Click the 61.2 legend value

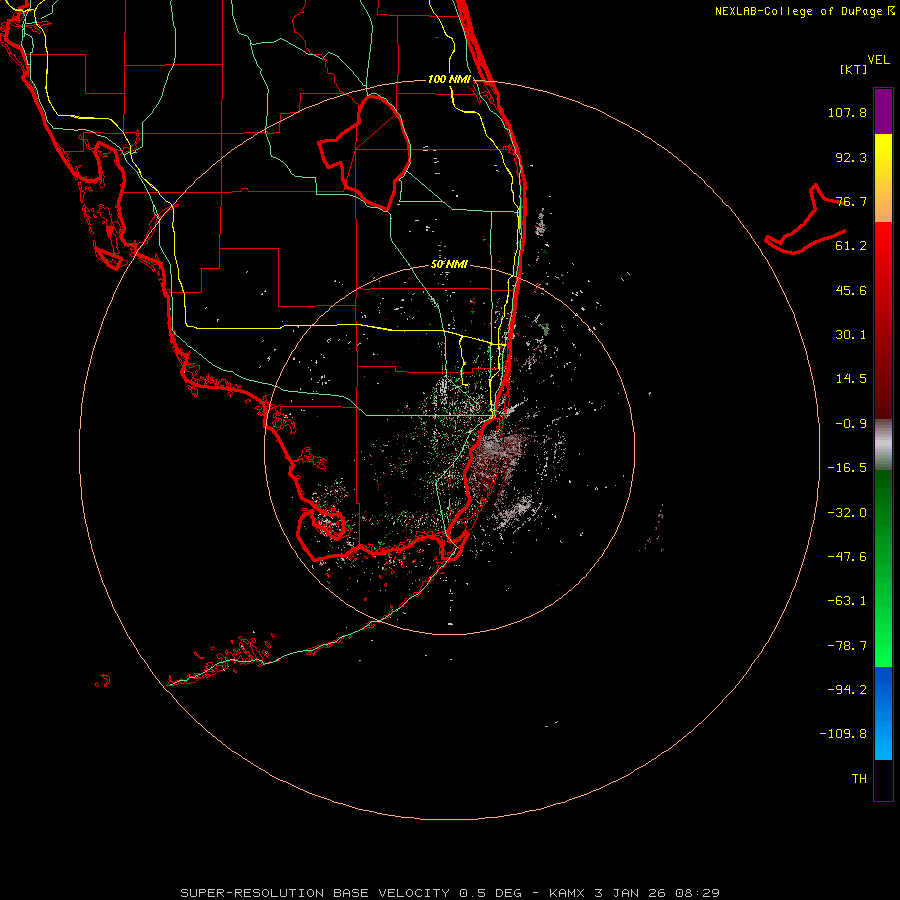tap(851, 246)
